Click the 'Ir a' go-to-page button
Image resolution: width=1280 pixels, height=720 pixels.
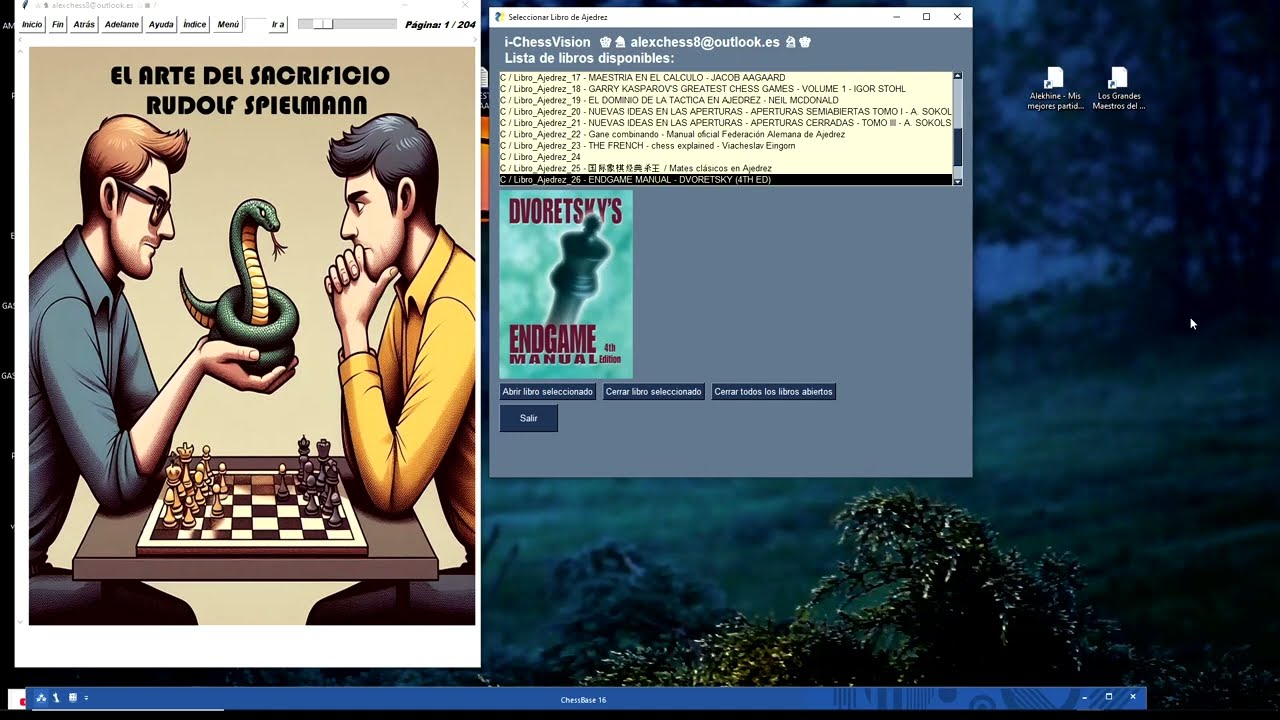[x=278, y=24]
